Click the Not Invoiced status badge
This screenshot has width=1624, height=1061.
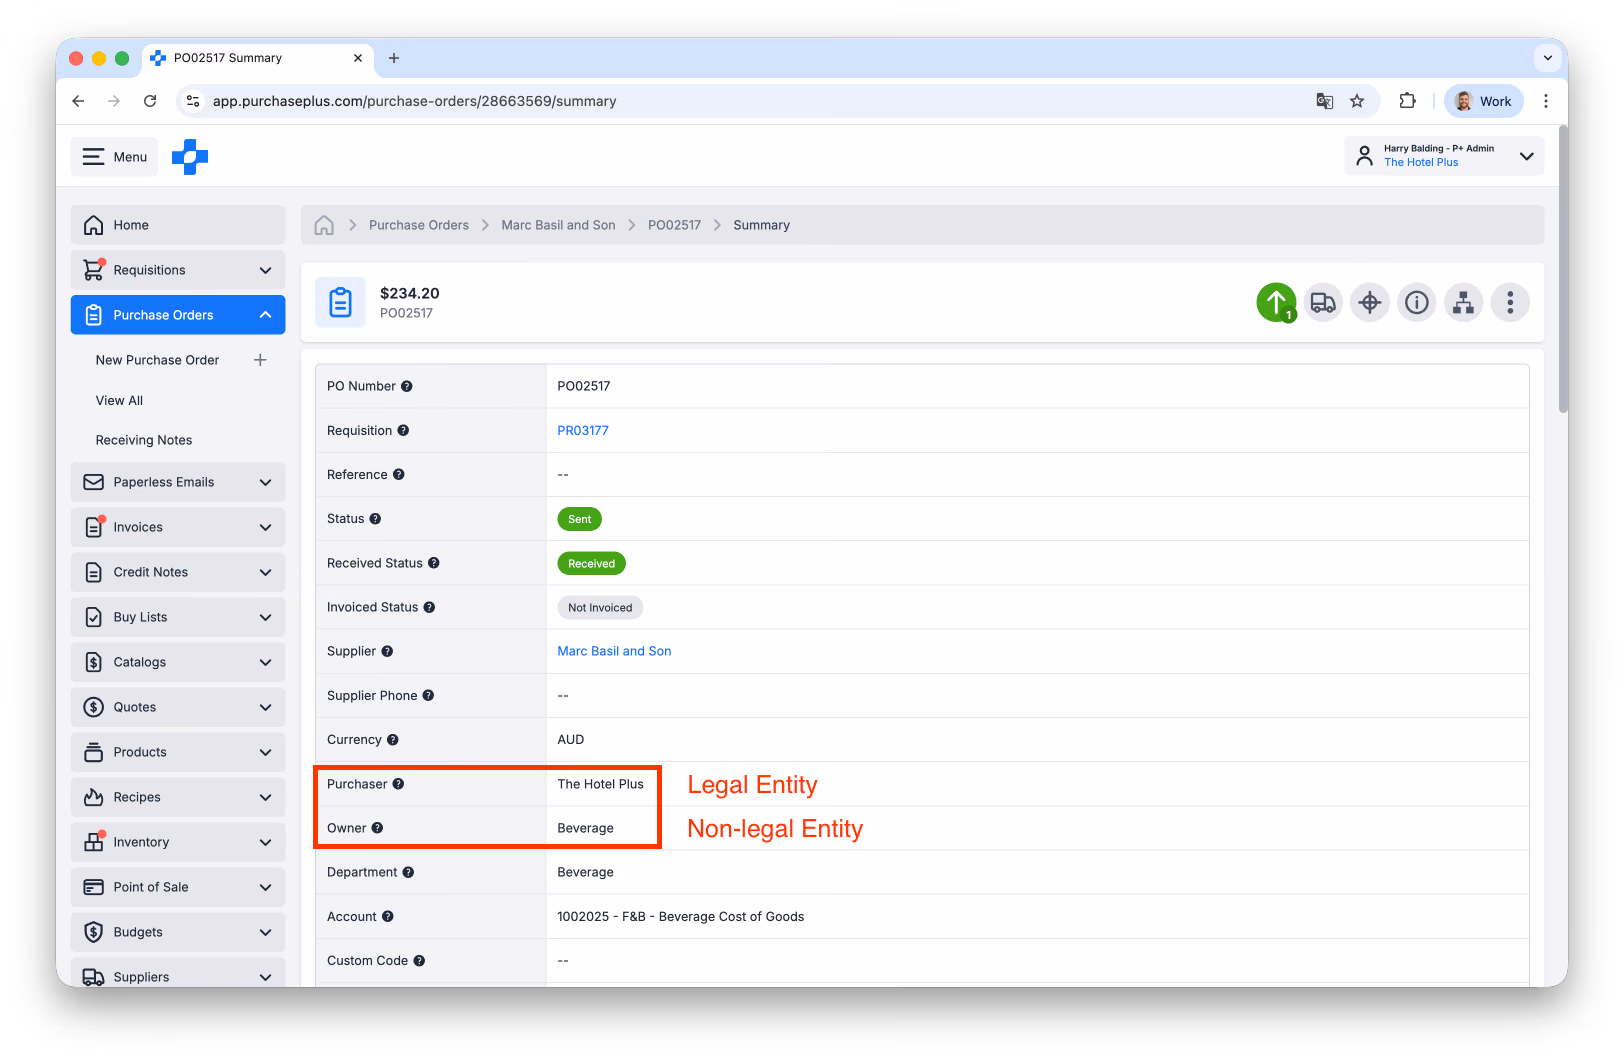[x=600, y=607]
